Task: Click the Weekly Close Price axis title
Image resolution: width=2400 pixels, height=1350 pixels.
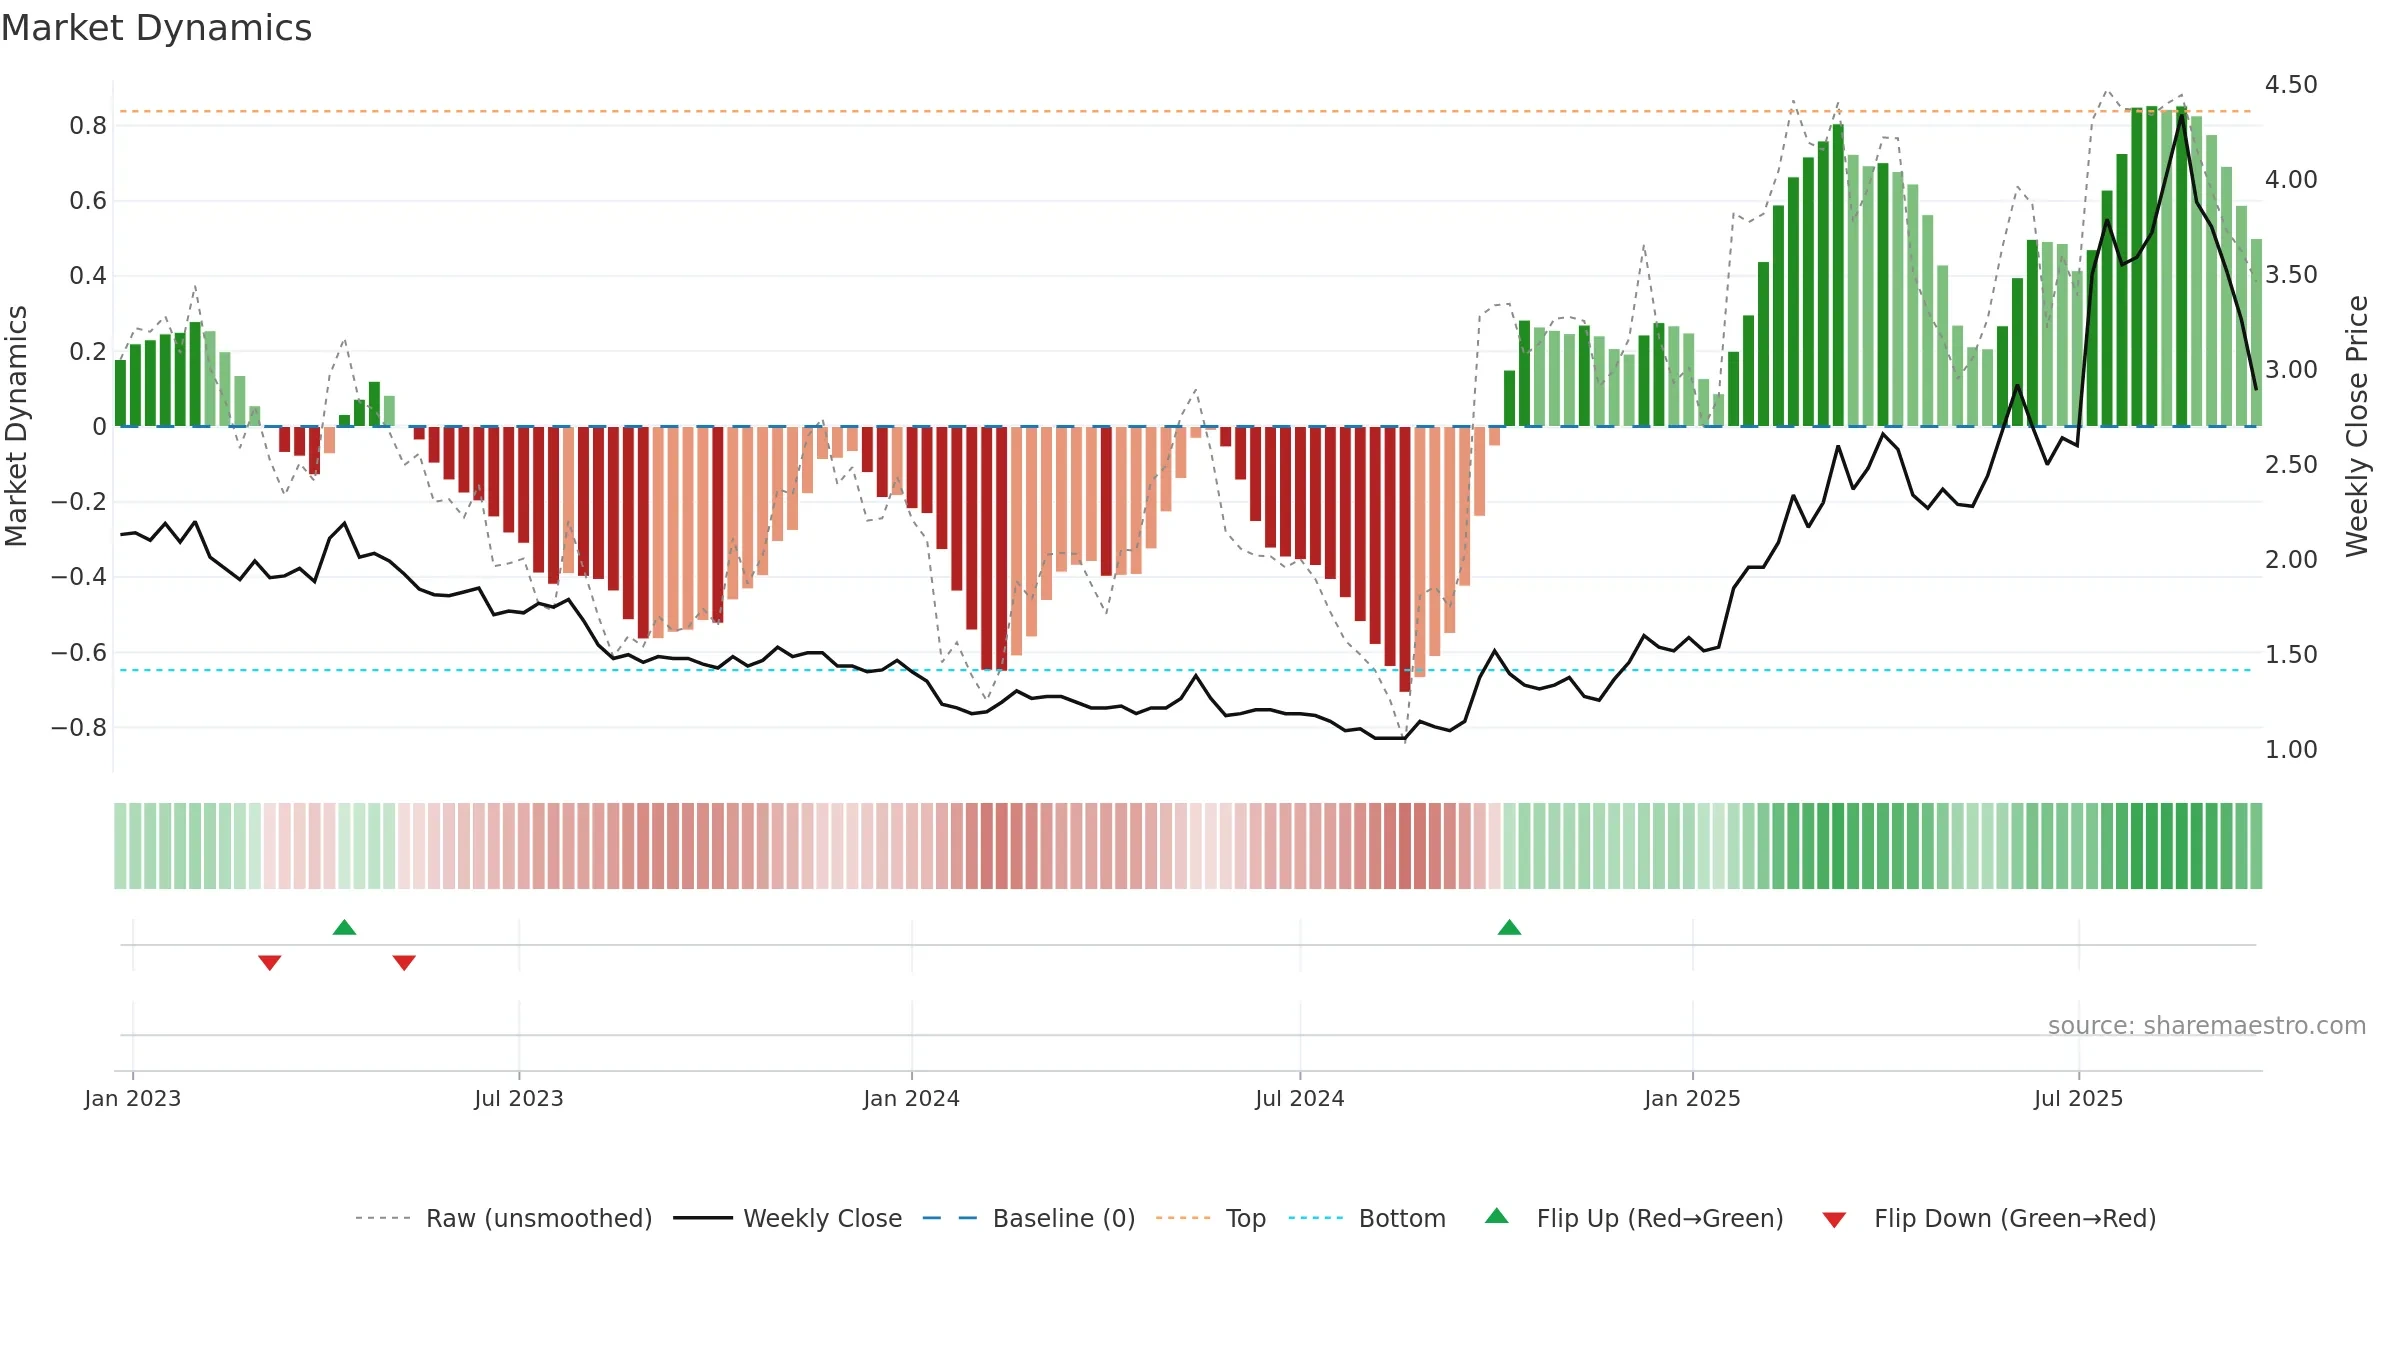Action: tap(2358, 426)
